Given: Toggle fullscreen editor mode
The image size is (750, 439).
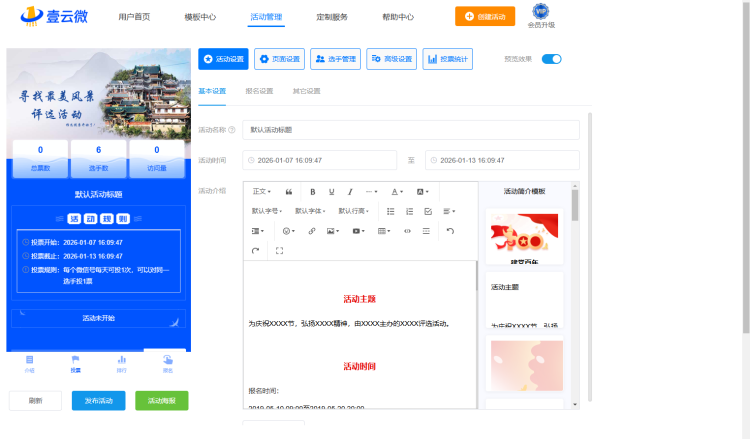Looking at the screenshot, I should (279, 251).
